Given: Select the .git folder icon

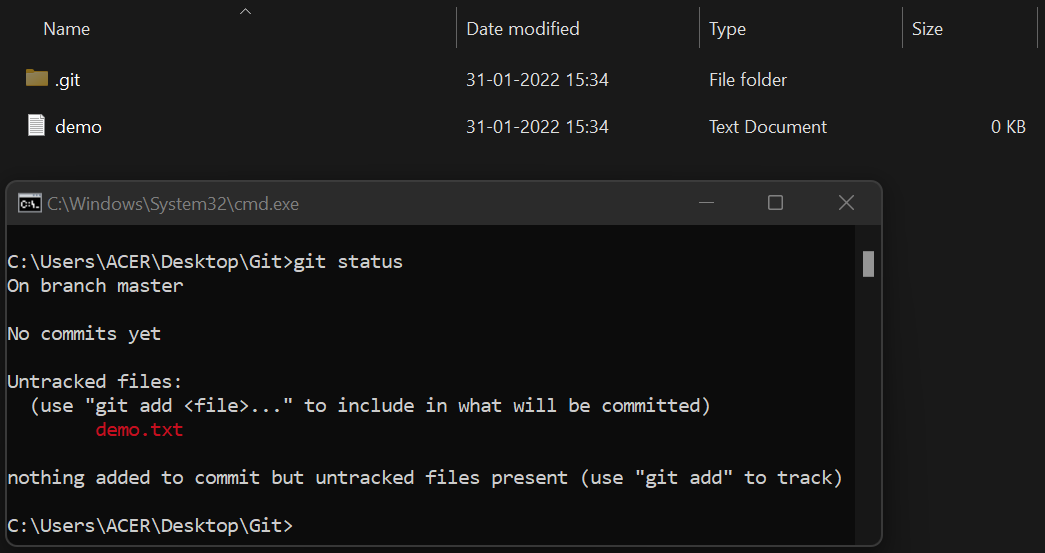Looking at the screenshot, I should coord(37,79).
